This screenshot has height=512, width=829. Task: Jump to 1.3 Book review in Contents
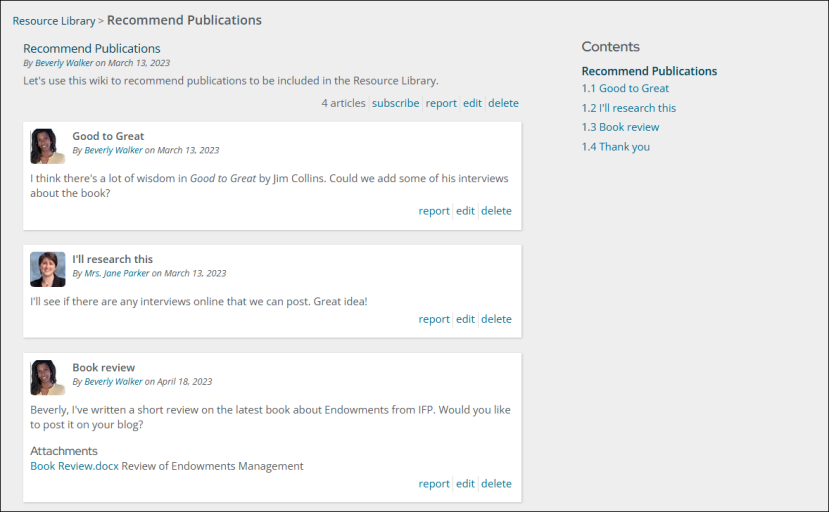[620, 127]
